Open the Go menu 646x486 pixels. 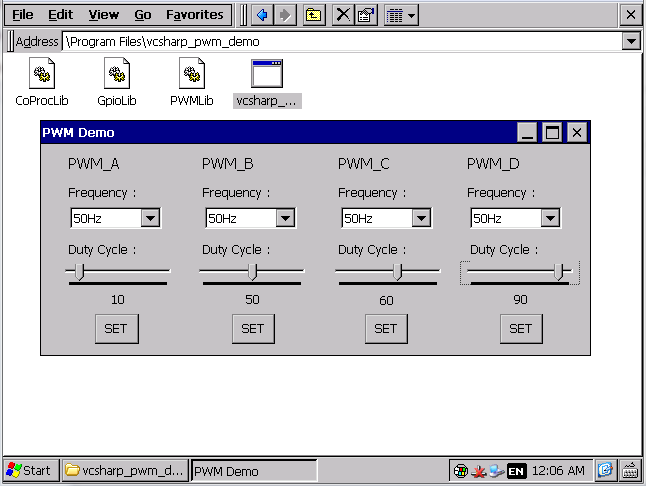143,15
